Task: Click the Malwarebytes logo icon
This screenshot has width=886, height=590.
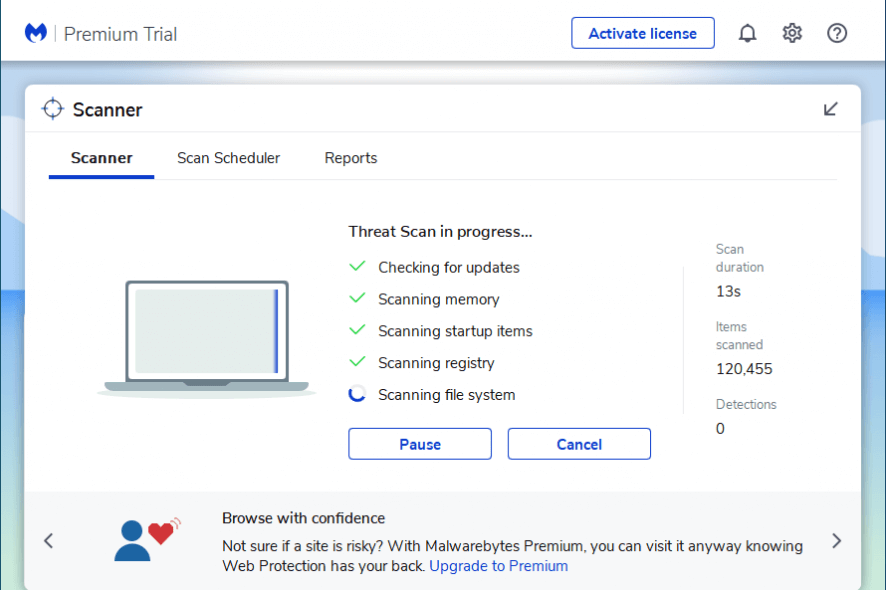Action: coord(36,33)
